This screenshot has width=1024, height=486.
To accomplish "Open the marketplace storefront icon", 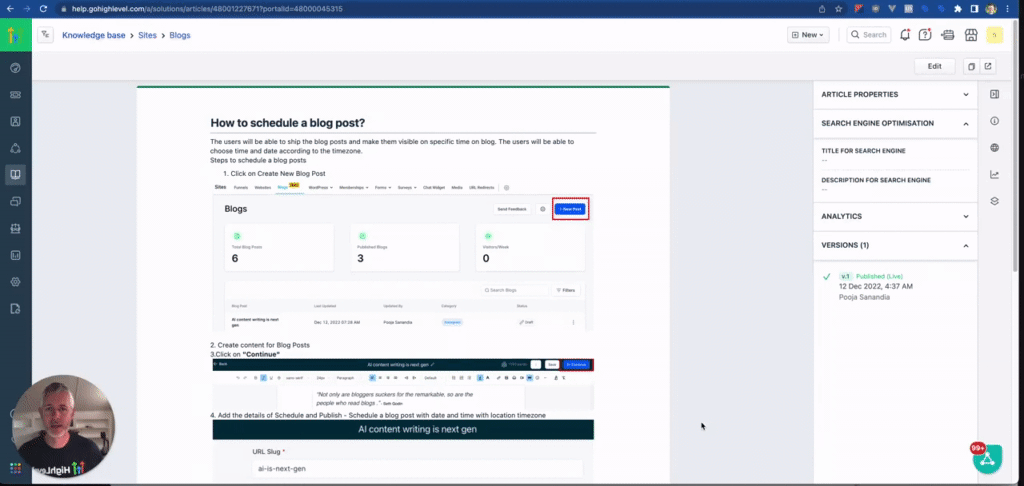I will pos(971,35).
